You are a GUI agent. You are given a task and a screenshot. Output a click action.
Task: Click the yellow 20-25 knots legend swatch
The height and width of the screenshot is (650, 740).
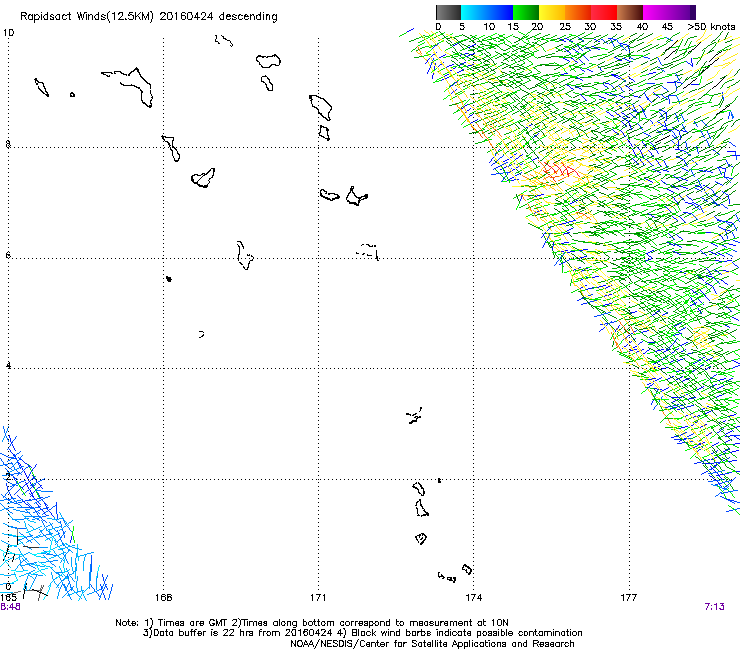coord(552,12)
